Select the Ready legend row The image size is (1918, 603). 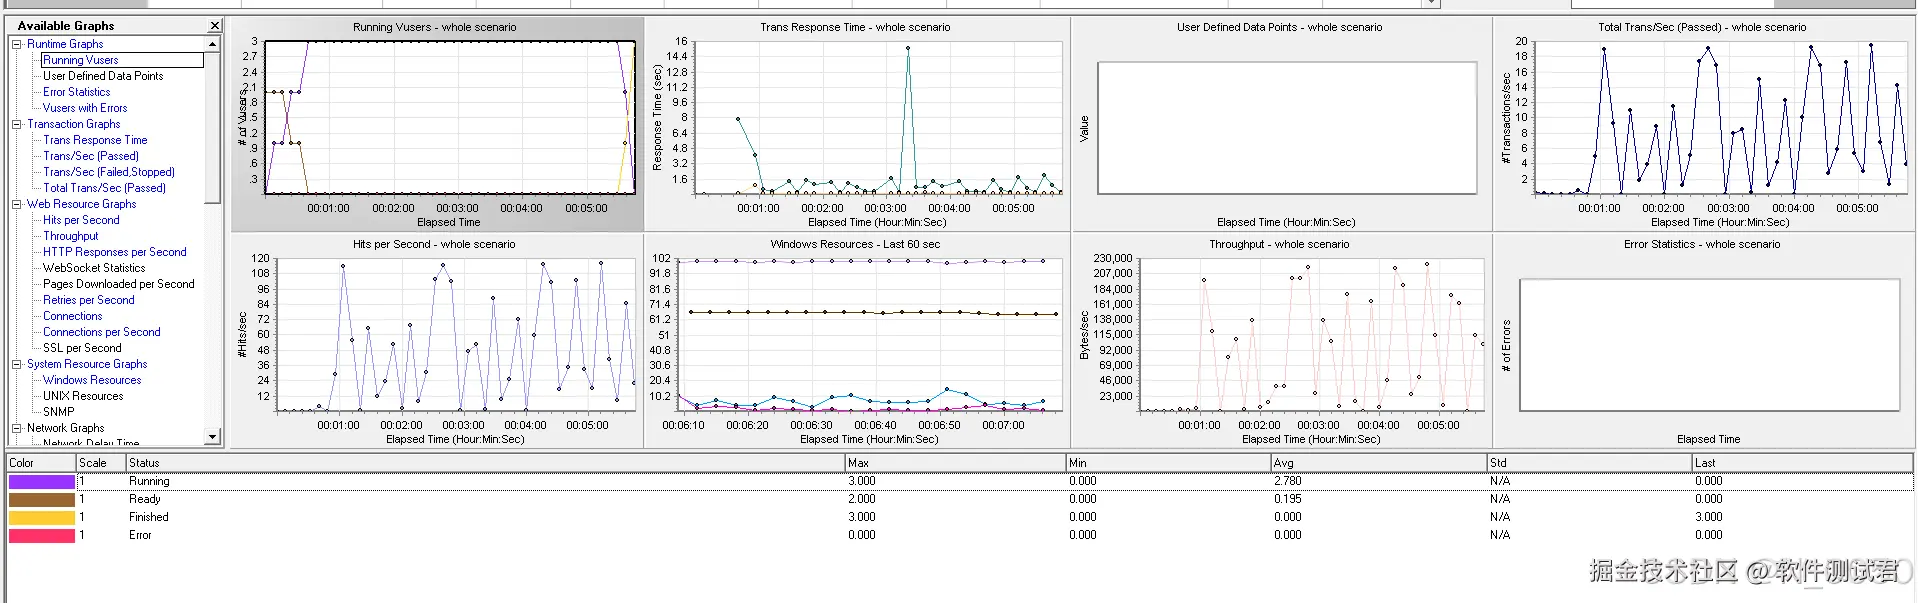click(960, 499)
